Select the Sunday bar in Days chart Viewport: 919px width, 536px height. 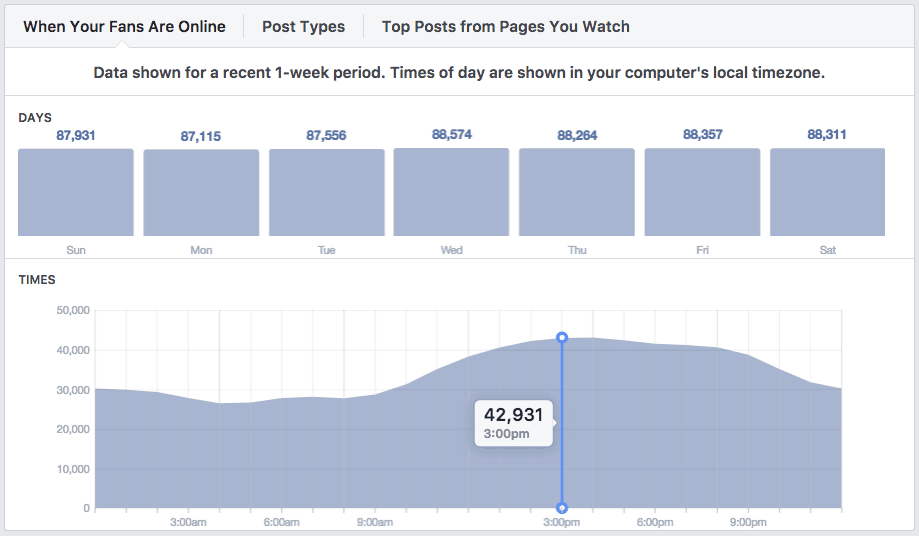click(76, 192)
